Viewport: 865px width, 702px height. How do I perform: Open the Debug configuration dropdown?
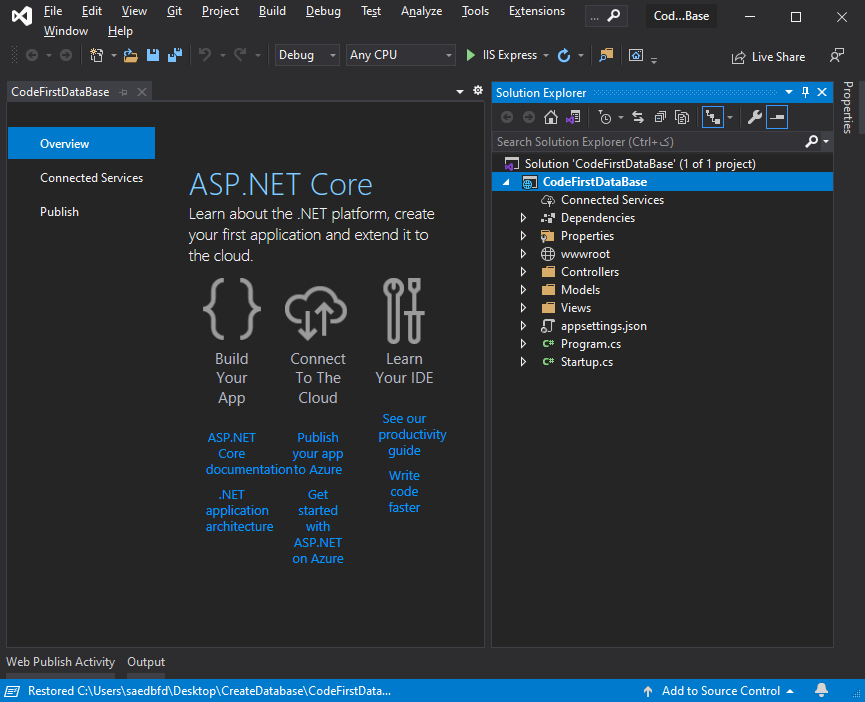307,55
